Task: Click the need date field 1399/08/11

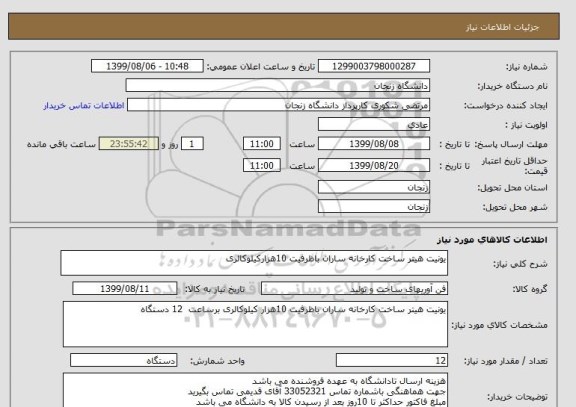Action: pos(125,289)
